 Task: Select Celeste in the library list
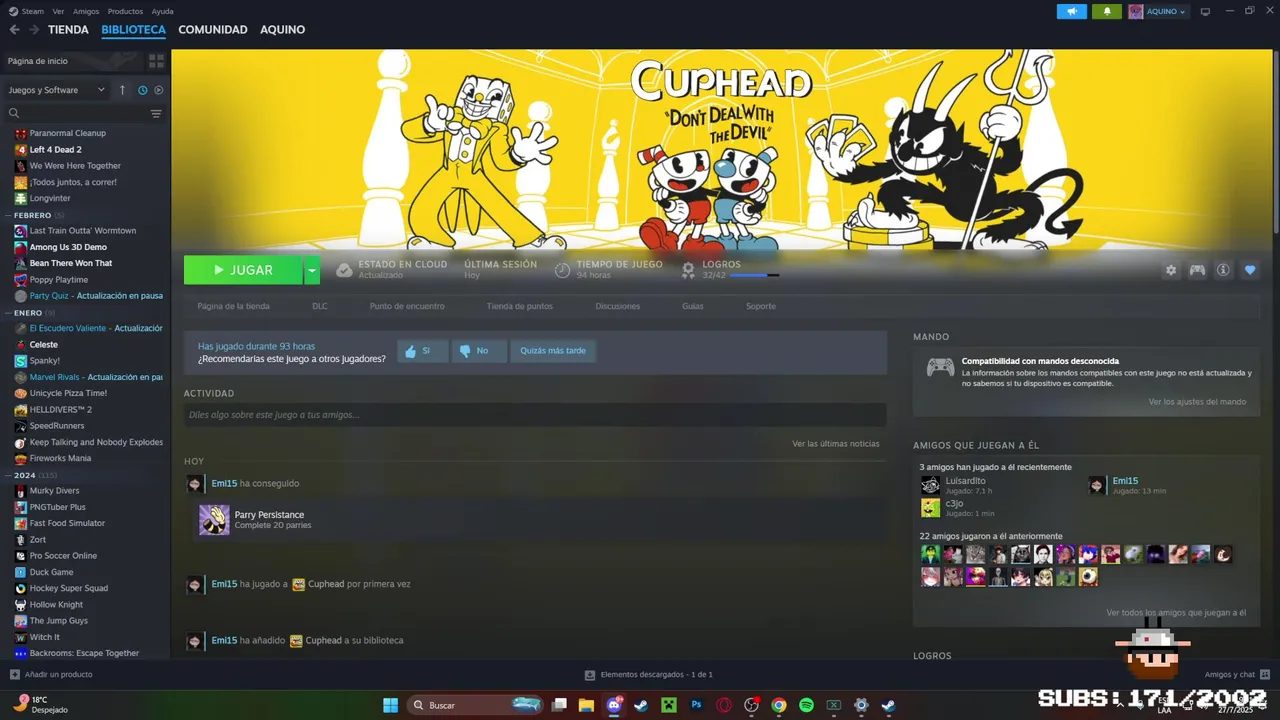tap(44, 345)
